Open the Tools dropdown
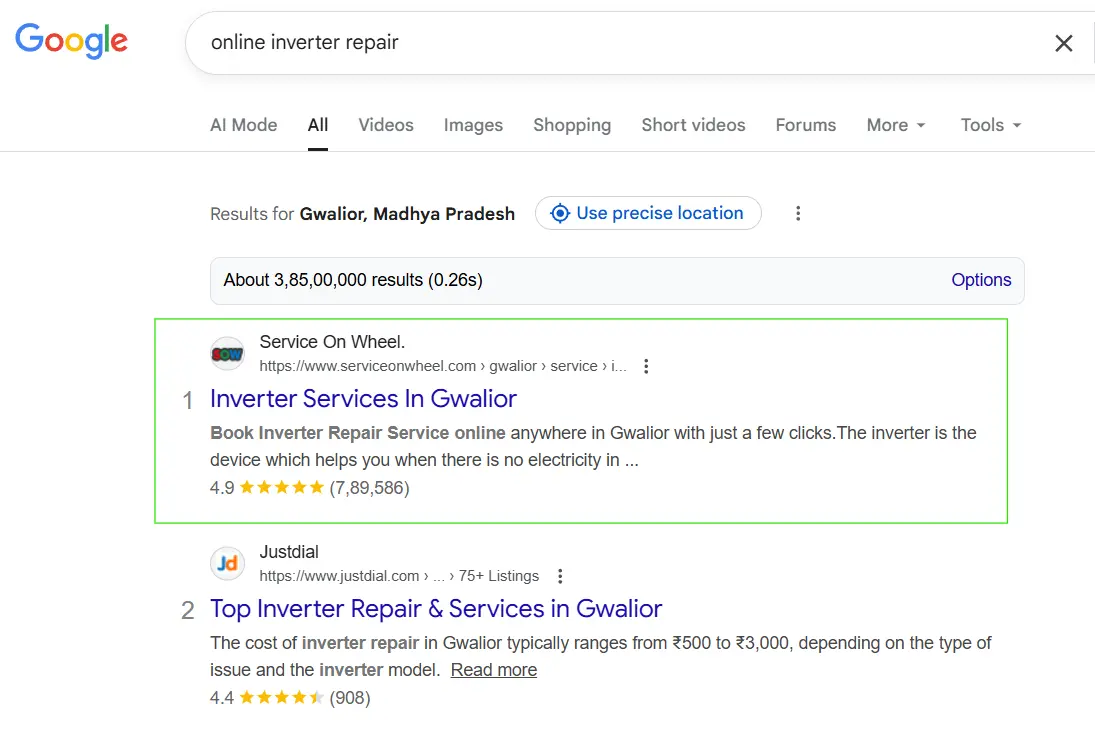Viewport: 1095px width, 732px height. tap(990, 125)
